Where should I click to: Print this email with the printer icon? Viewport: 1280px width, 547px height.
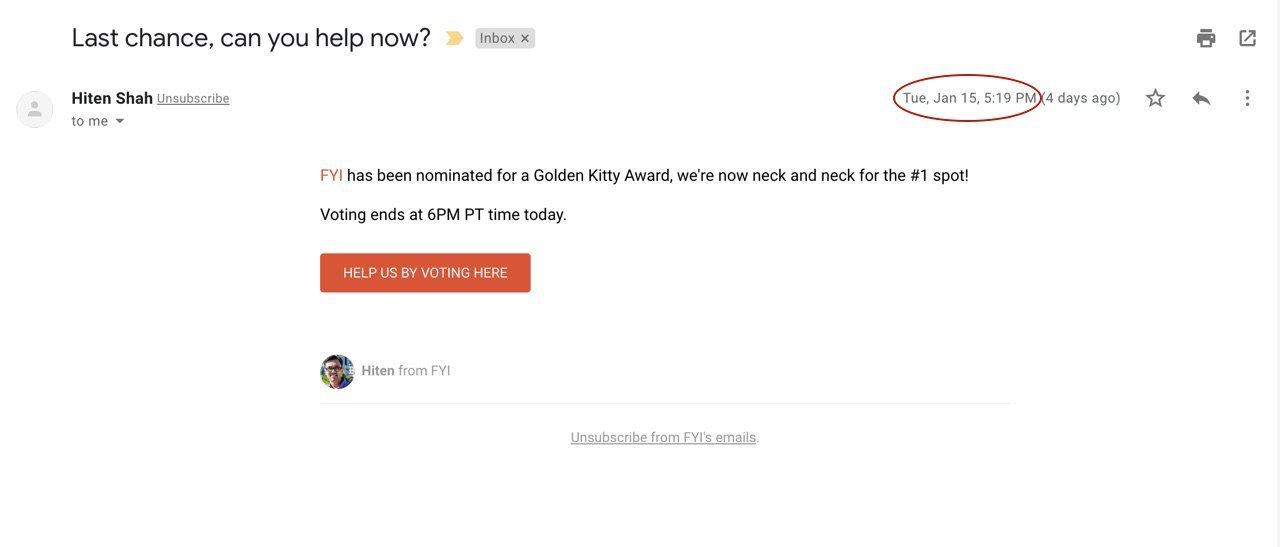[1206, 38]
